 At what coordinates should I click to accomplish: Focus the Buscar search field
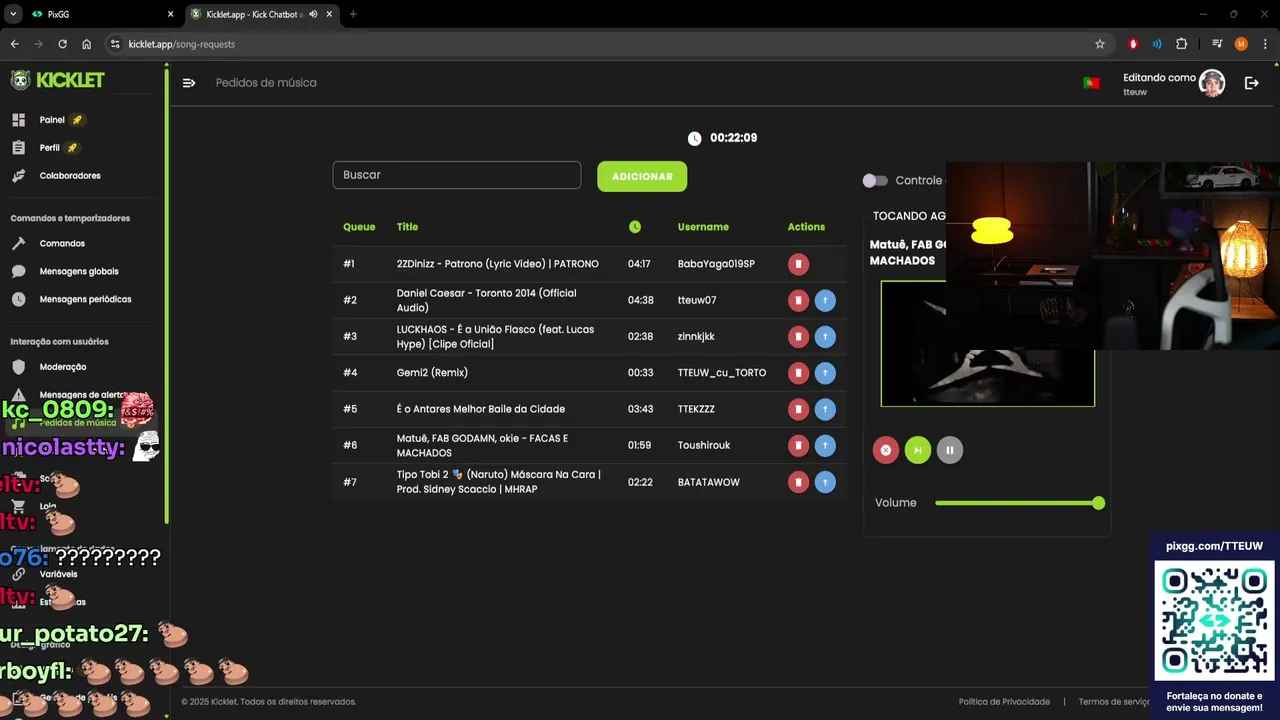pos(457,175)
